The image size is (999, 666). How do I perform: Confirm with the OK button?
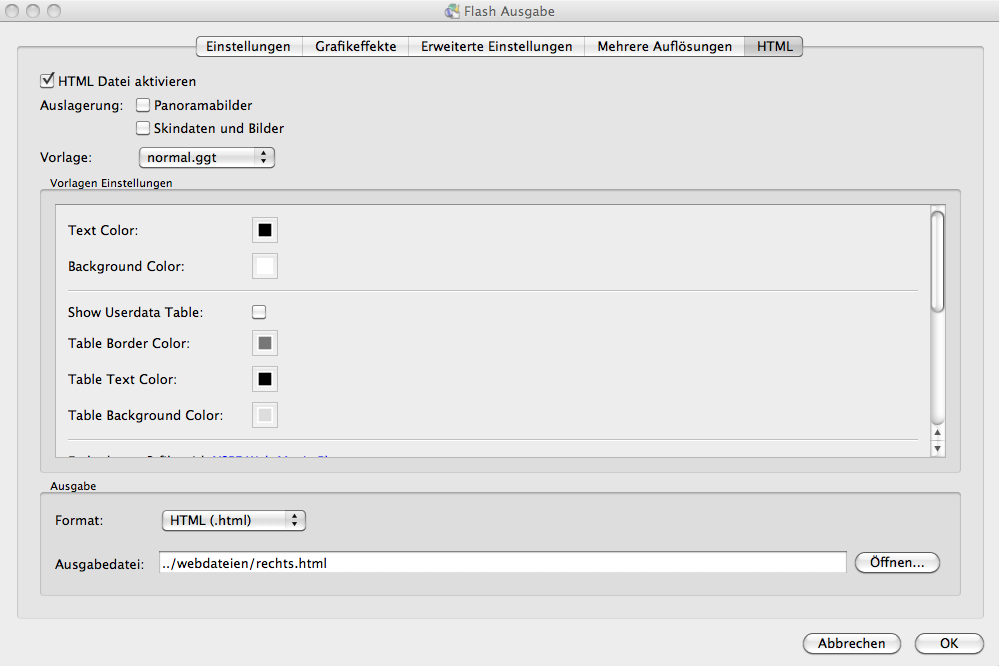948,643
